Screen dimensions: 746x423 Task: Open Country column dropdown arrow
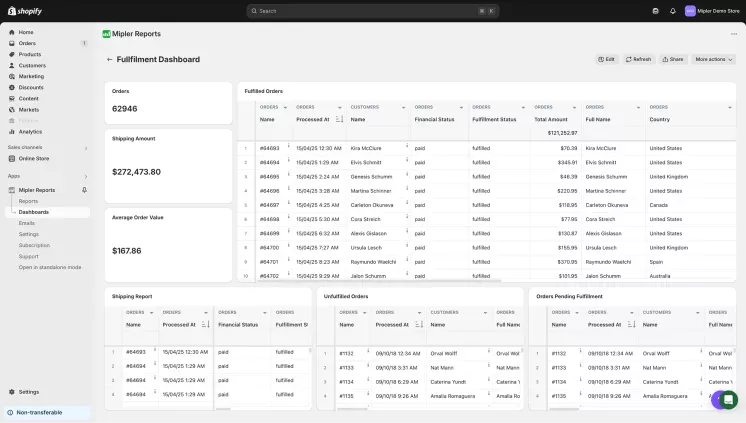pos(730,108)
